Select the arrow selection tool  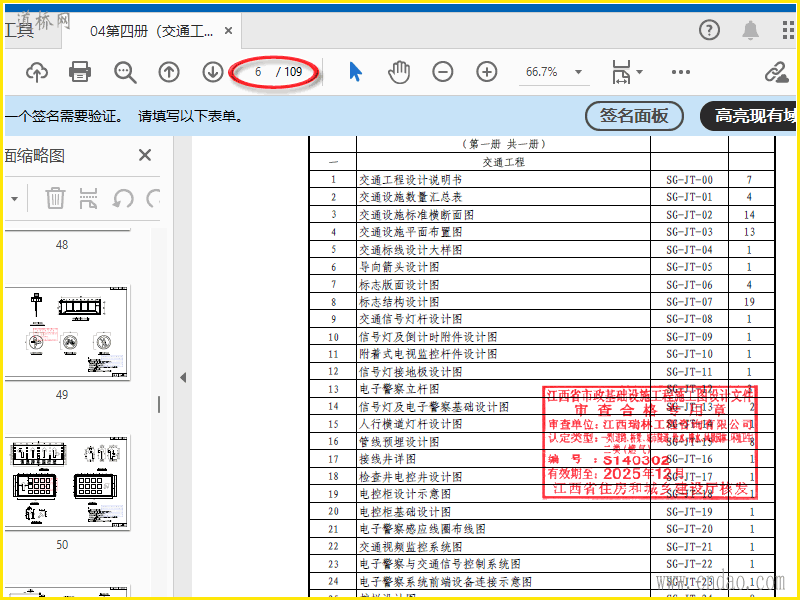tap(356, 72)
